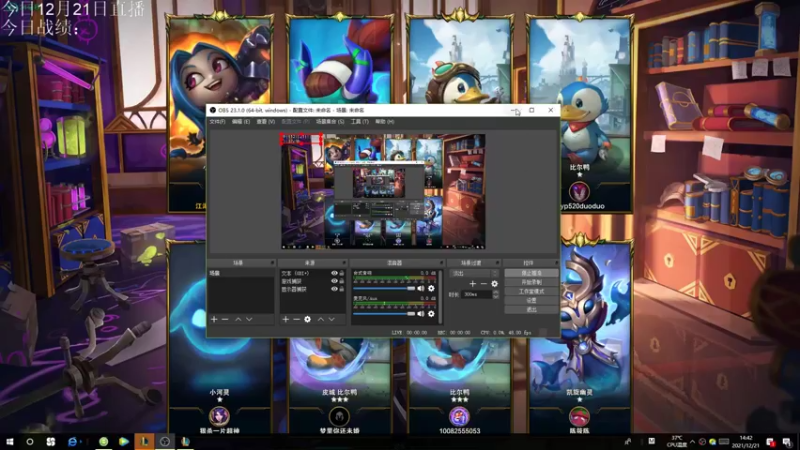Pop out the sources dock panel icon
Image resolution: width=800 pixels, height=450 pixels.
pos(344,263)
